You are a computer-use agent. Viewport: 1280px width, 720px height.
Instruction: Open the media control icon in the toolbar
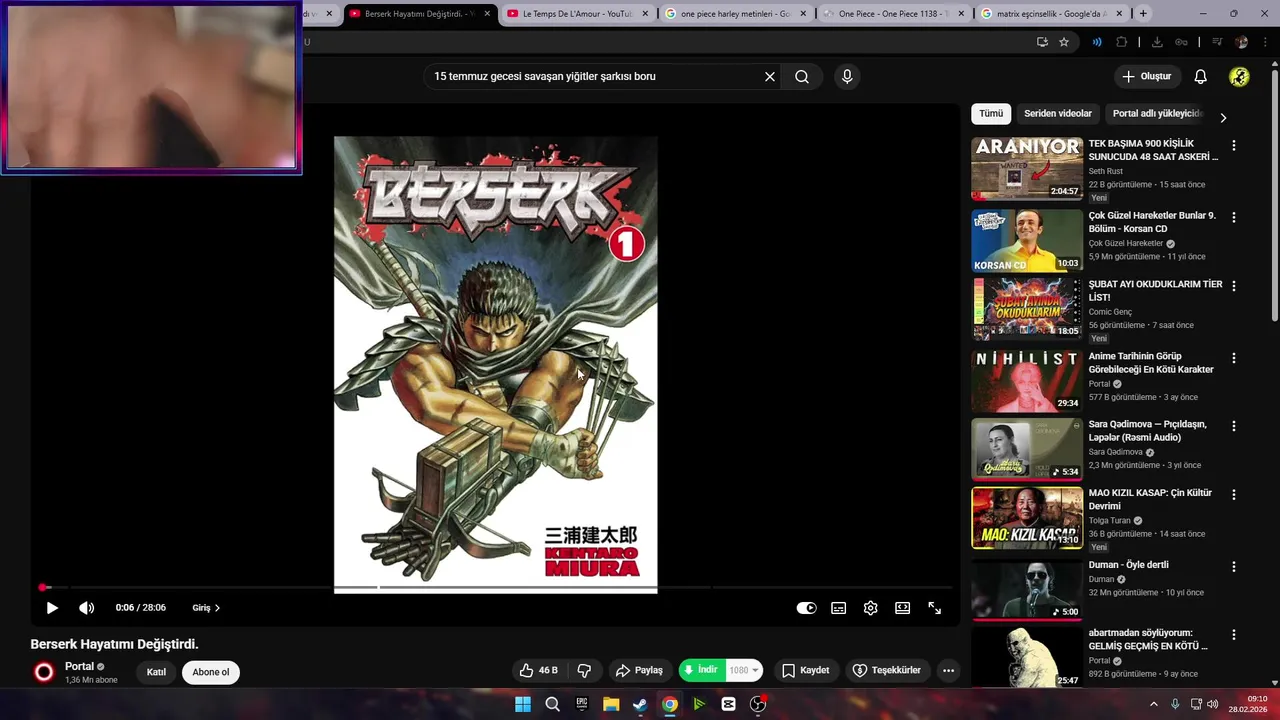(x=1217, y=42)
